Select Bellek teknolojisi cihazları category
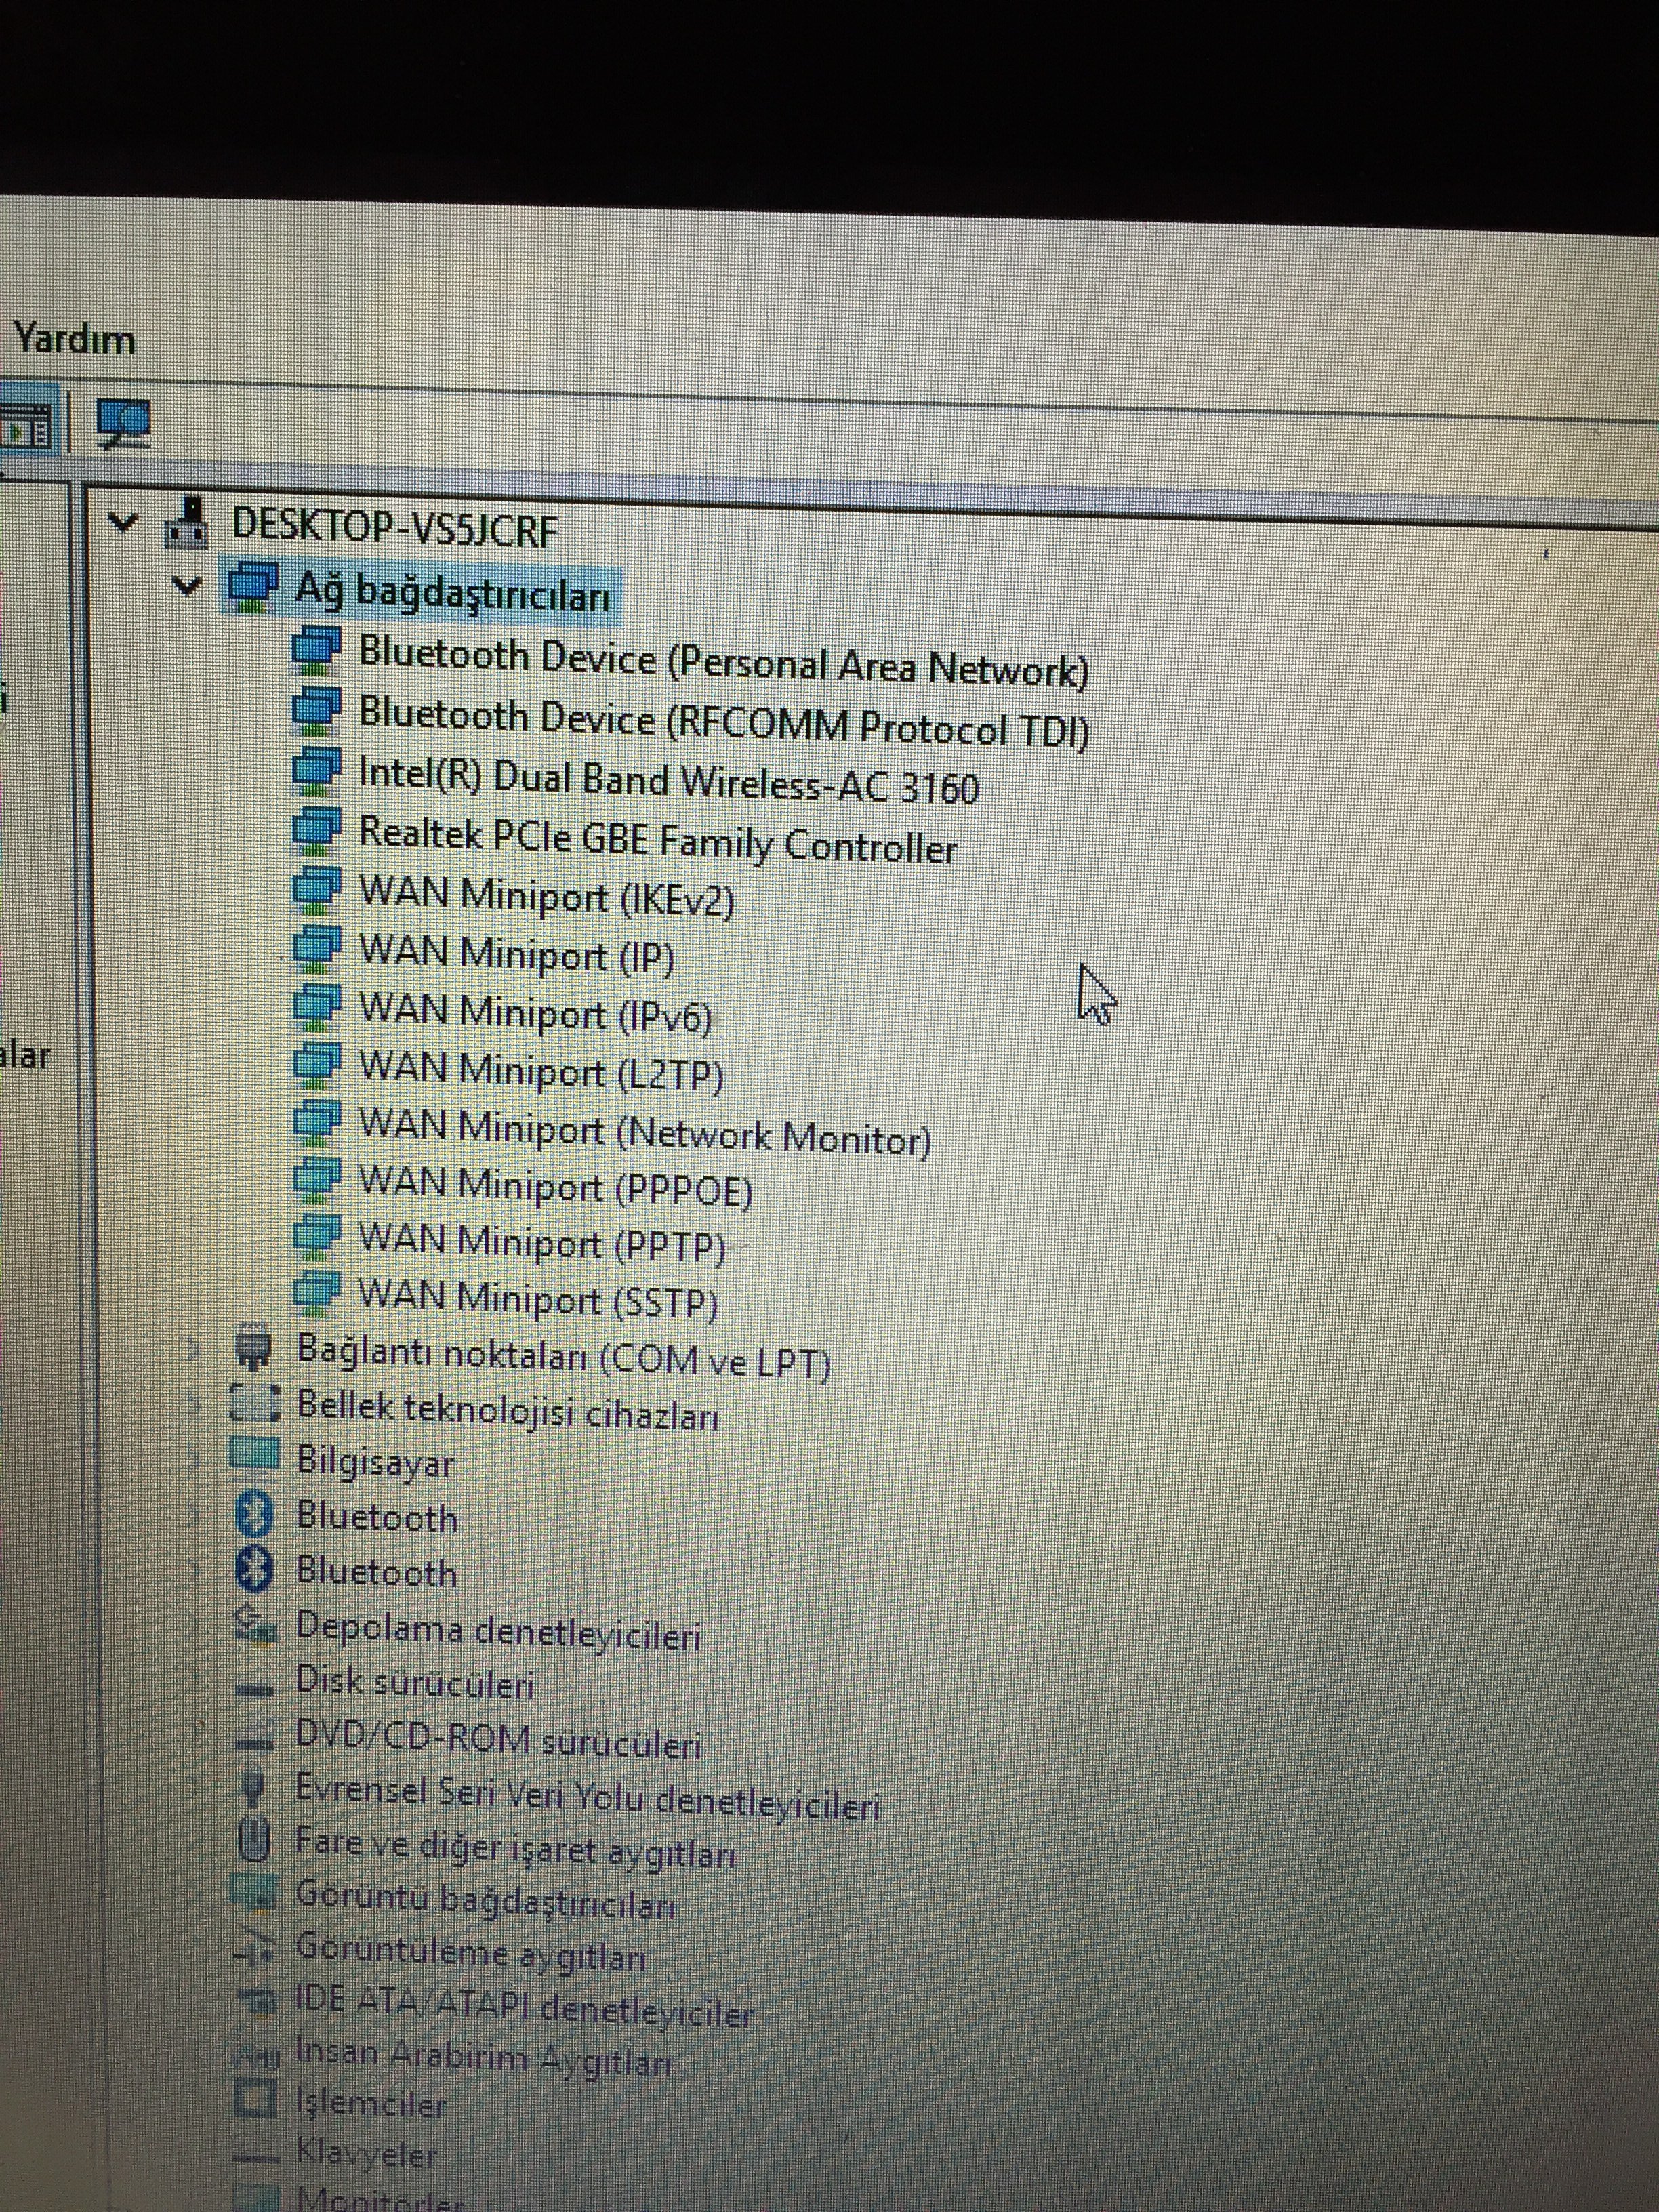This screenshot has width=1659, height=2212. click(x=507, y=1410)
